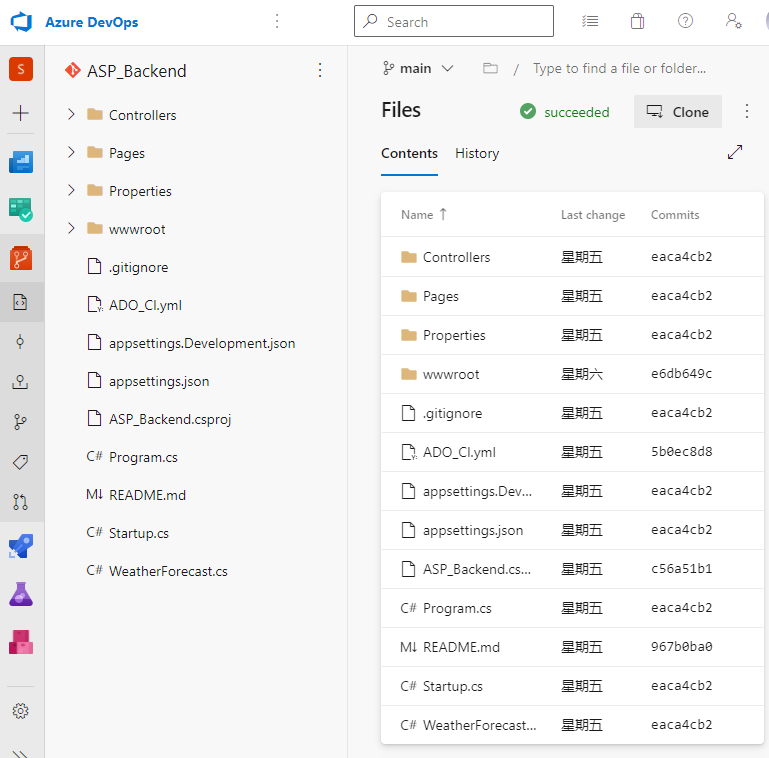Open commit e6db649c for wwwroot
The image size is (769, 758).
(681, 374)
